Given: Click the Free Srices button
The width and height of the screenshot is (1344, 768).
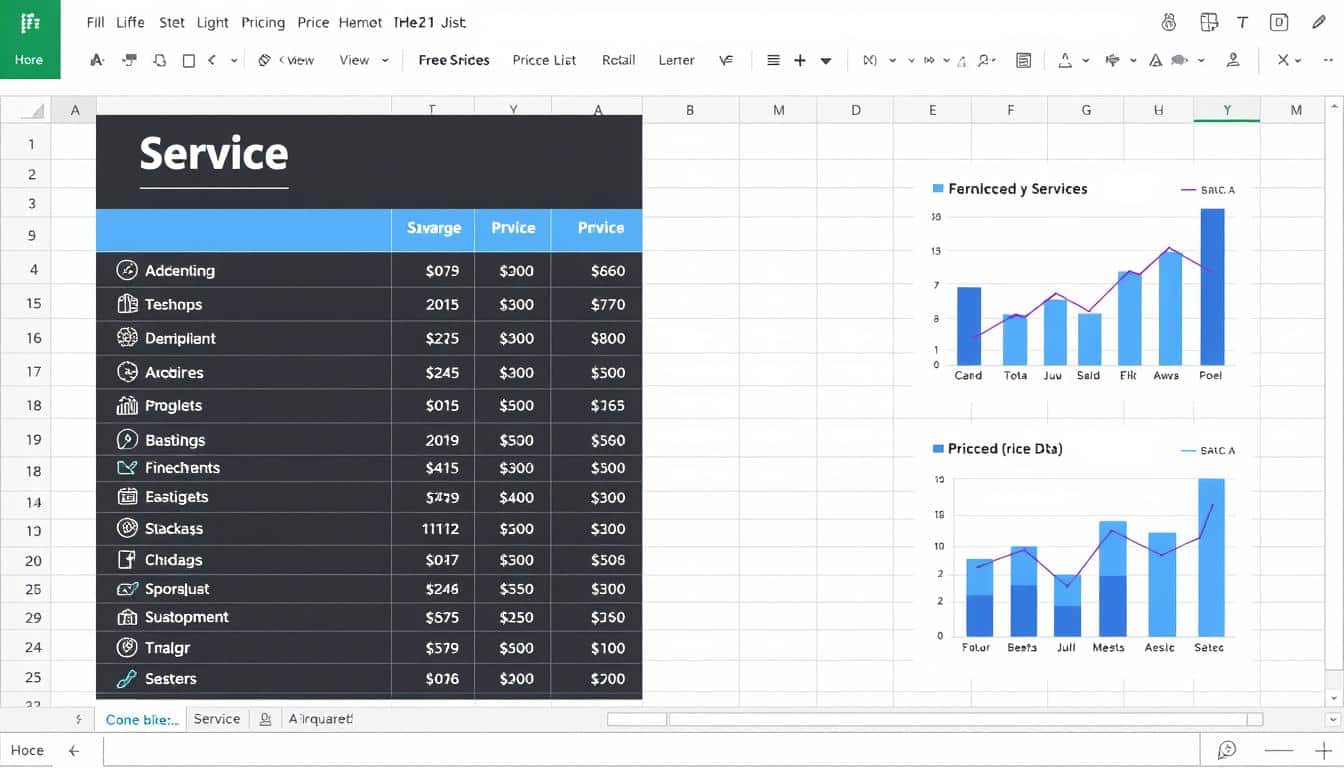Looking at the screenshot, I should pyautogui.click(x=454, y=60).
